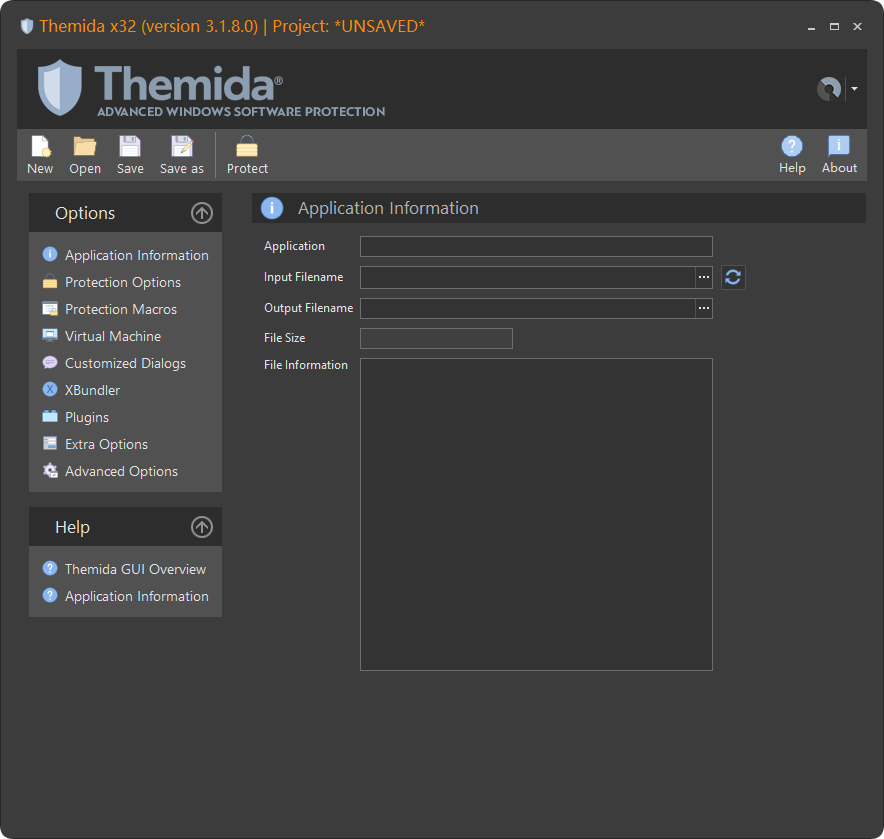Open the theme dropdown in header

coord(854,89)
